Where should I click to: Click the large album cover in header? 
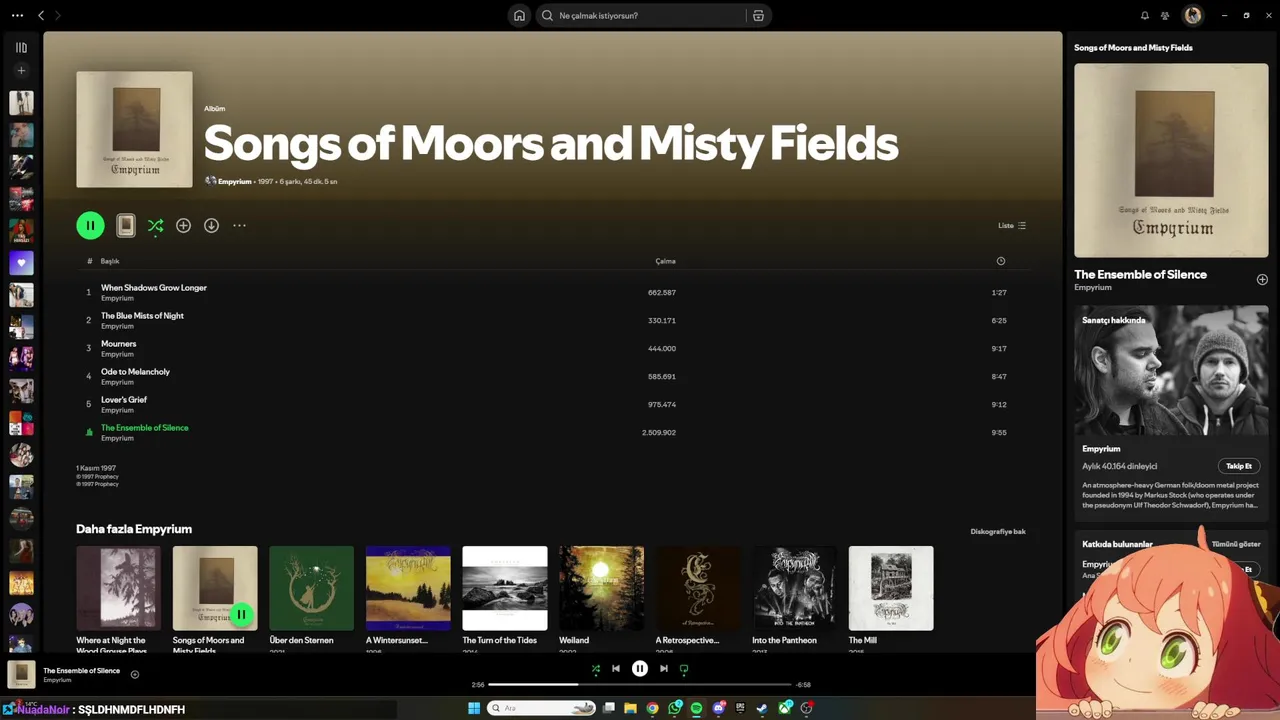coord(134,129)
